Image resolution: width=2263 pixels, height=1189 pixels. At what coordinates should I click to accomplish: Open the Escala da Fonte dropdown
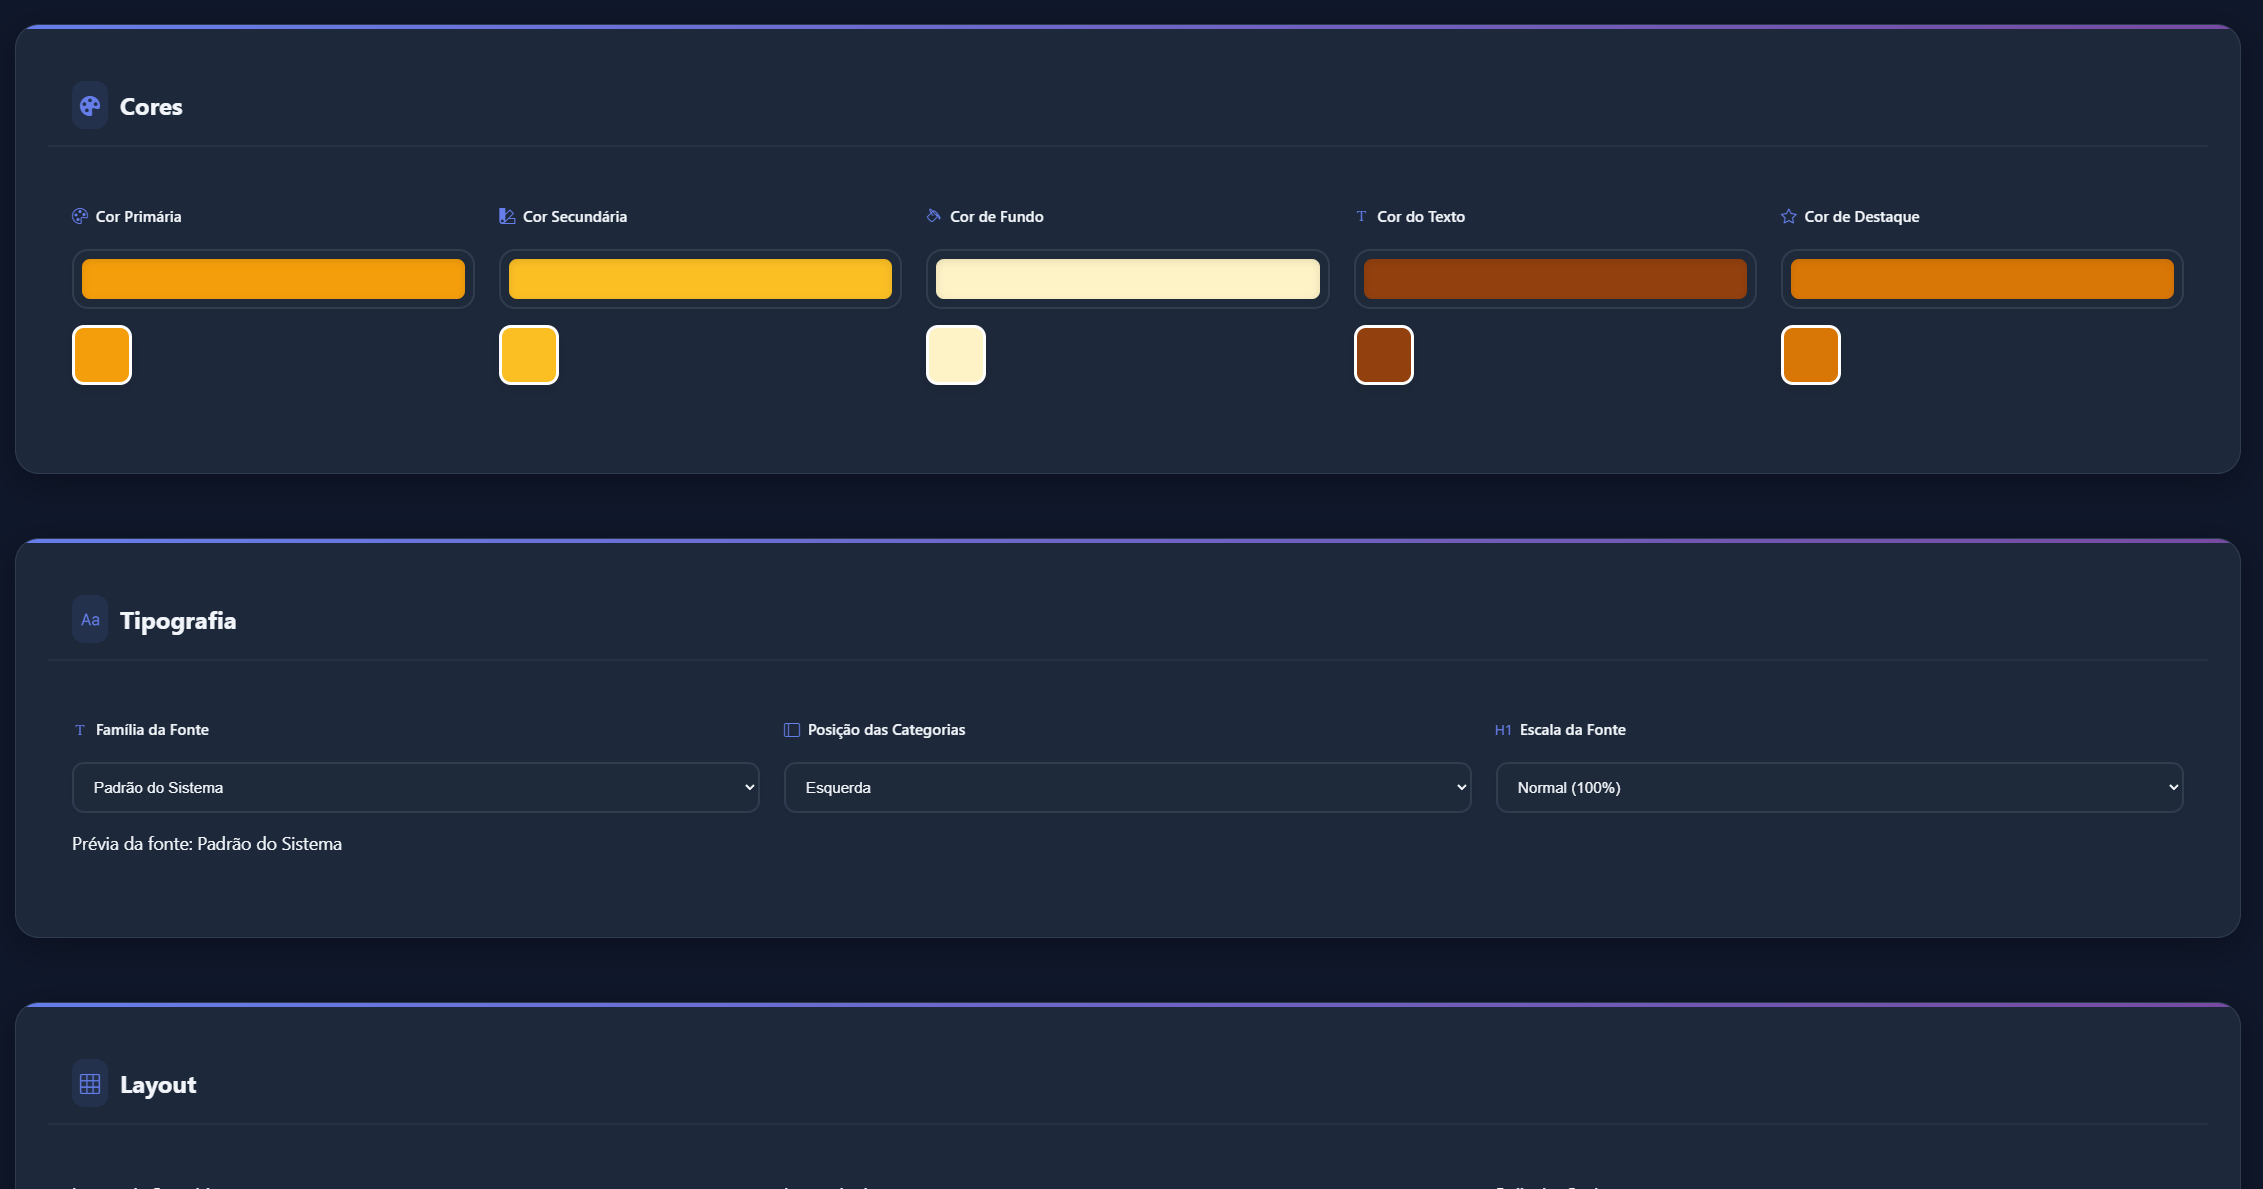(x=1839, y=788)
